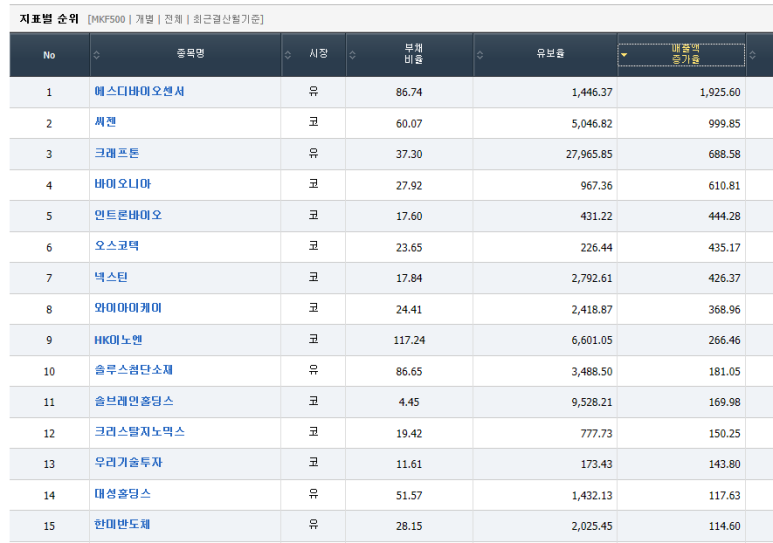Select row number 12 cell
This screenshot has width=773, height=543.
point(49,434)
